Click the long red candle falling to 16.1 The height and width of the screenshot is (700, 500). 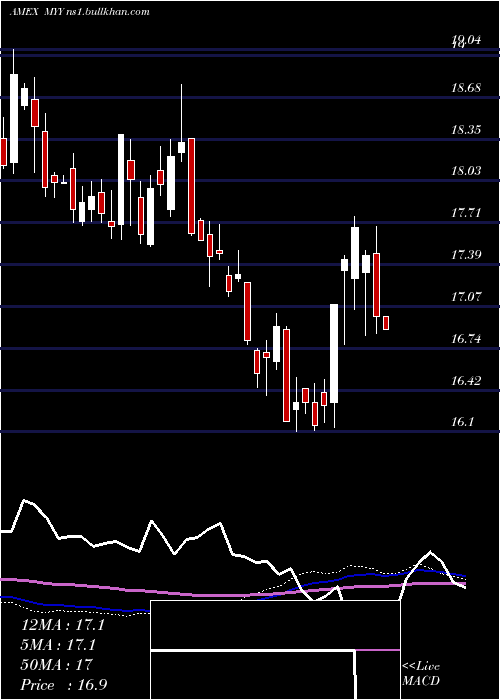(286, 375)
